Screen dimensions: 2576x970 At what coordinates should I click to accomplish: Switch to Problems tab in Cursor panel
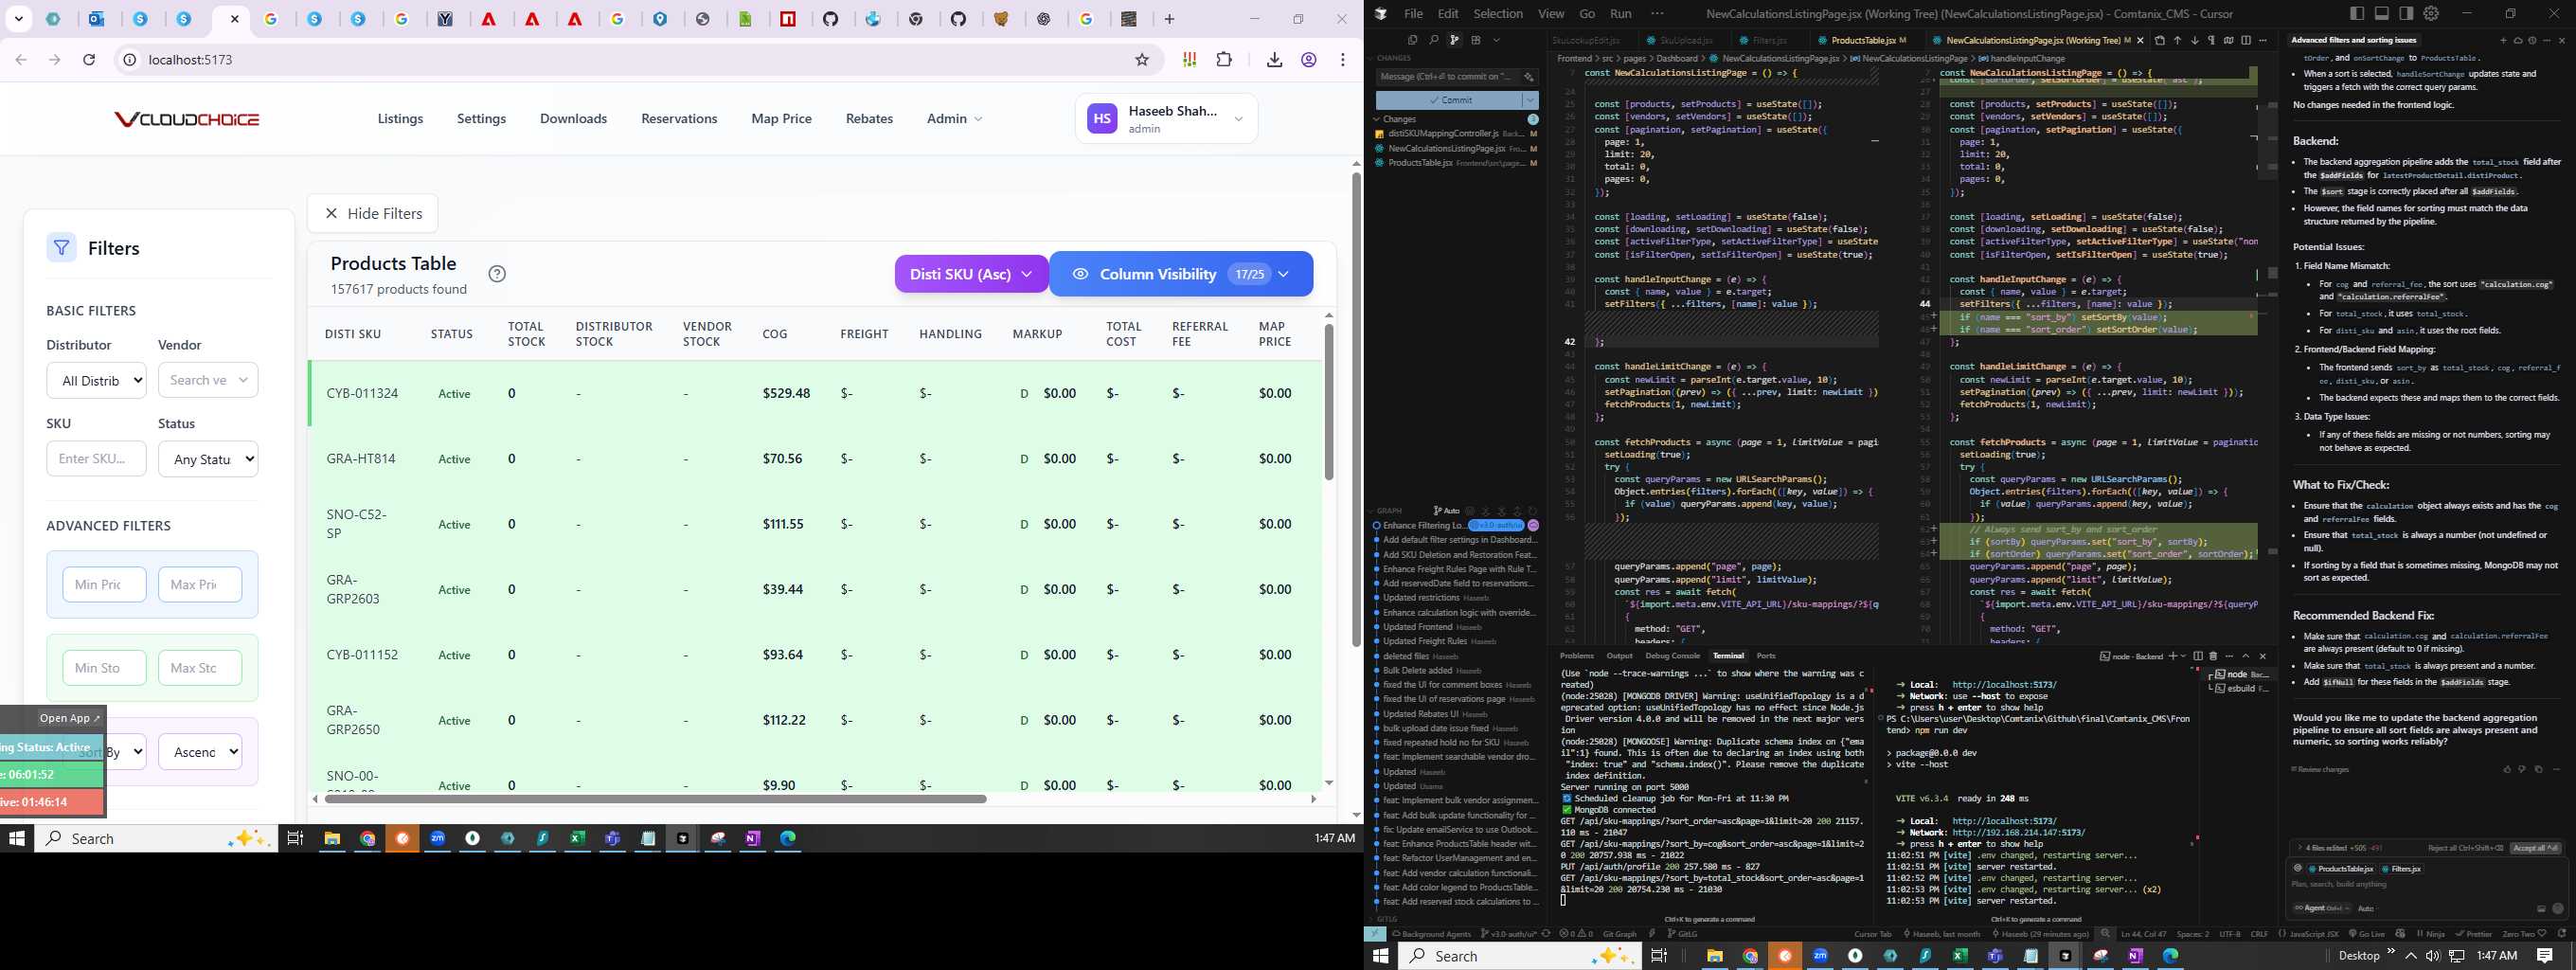tap(1577, 656)
